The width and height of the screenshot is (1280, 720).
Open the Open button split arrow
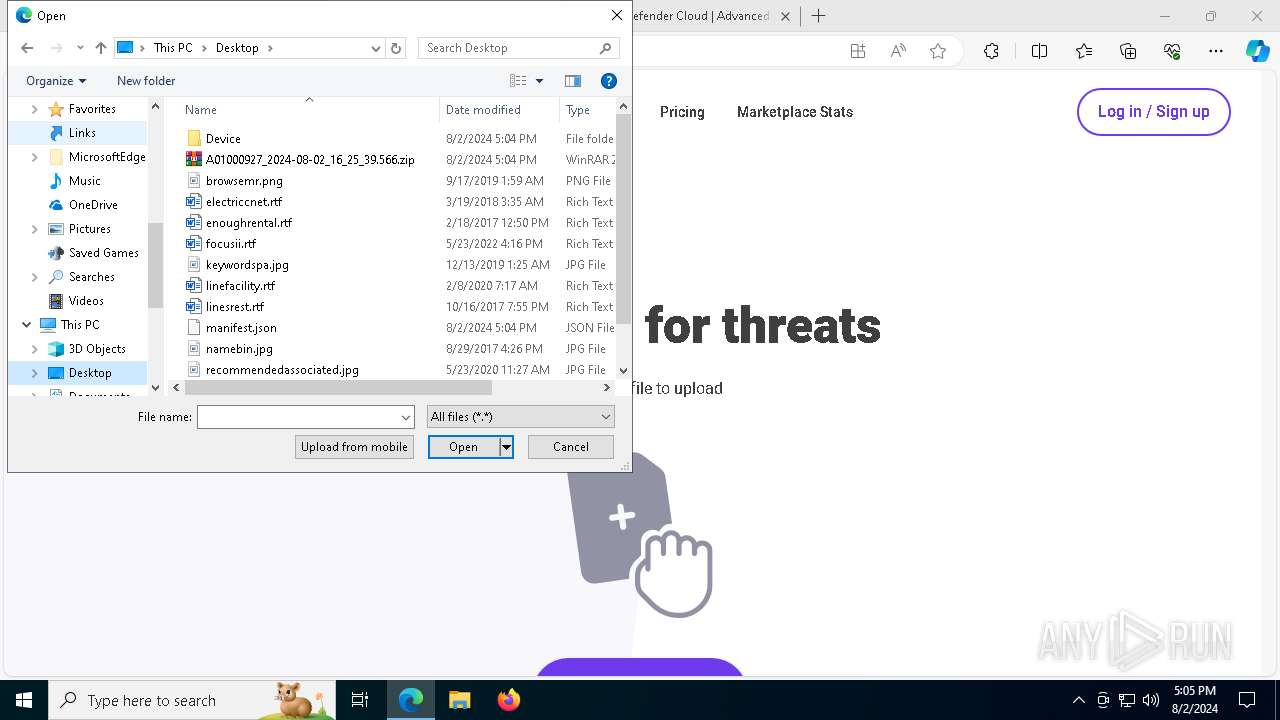(x=507, y=447)
